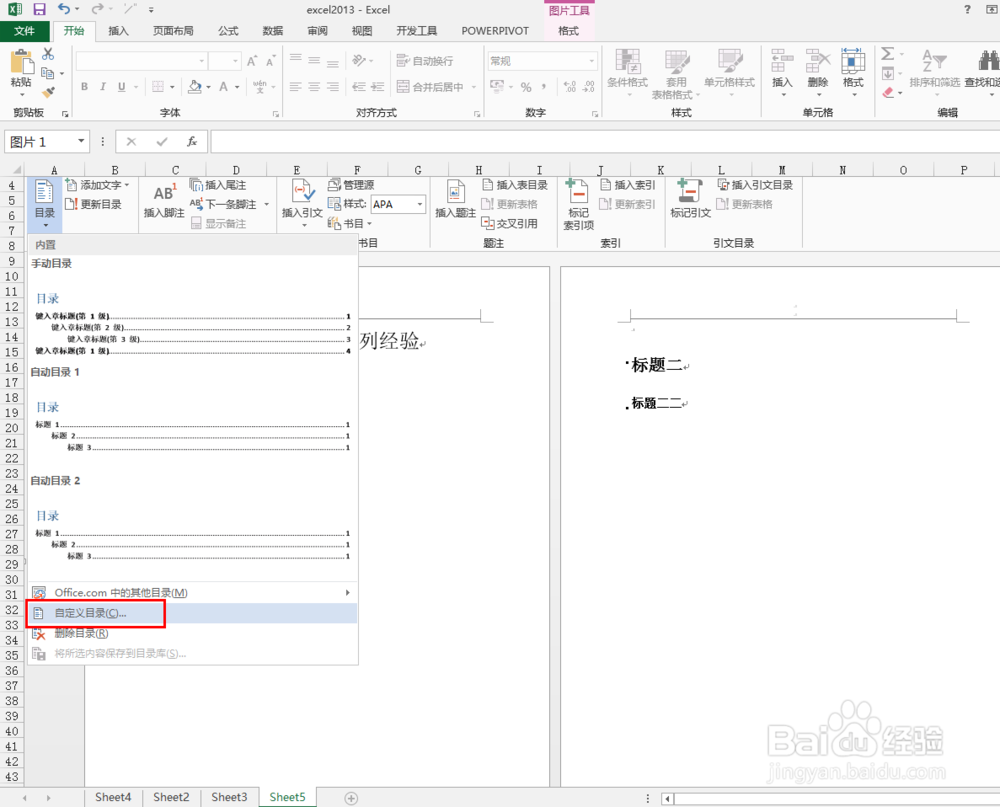Select the Format Painter brush
The image size is (1000, 807).
48,92
